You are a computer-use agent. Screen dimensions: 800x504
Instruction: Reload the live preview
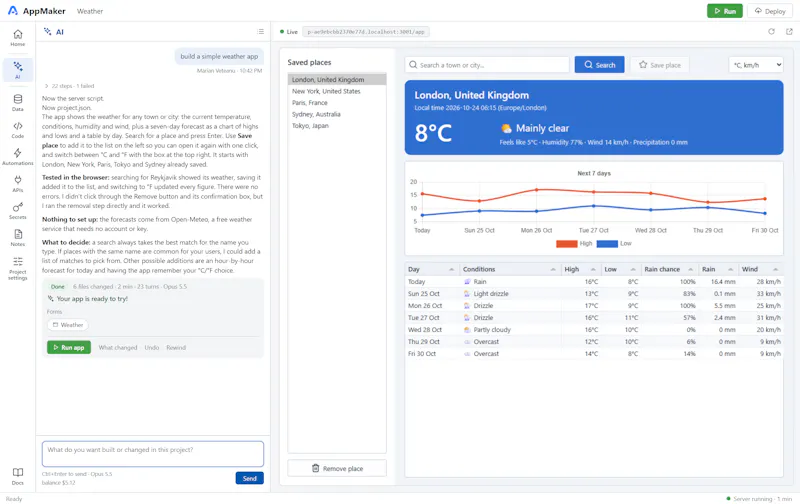(771, 32)
